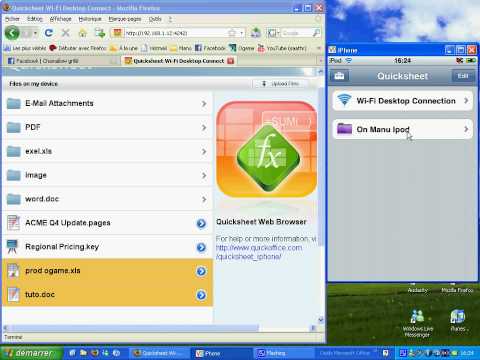
Task: Select the prod ogame.xls file
Action: pyautogui.click(x=107, y=271)
